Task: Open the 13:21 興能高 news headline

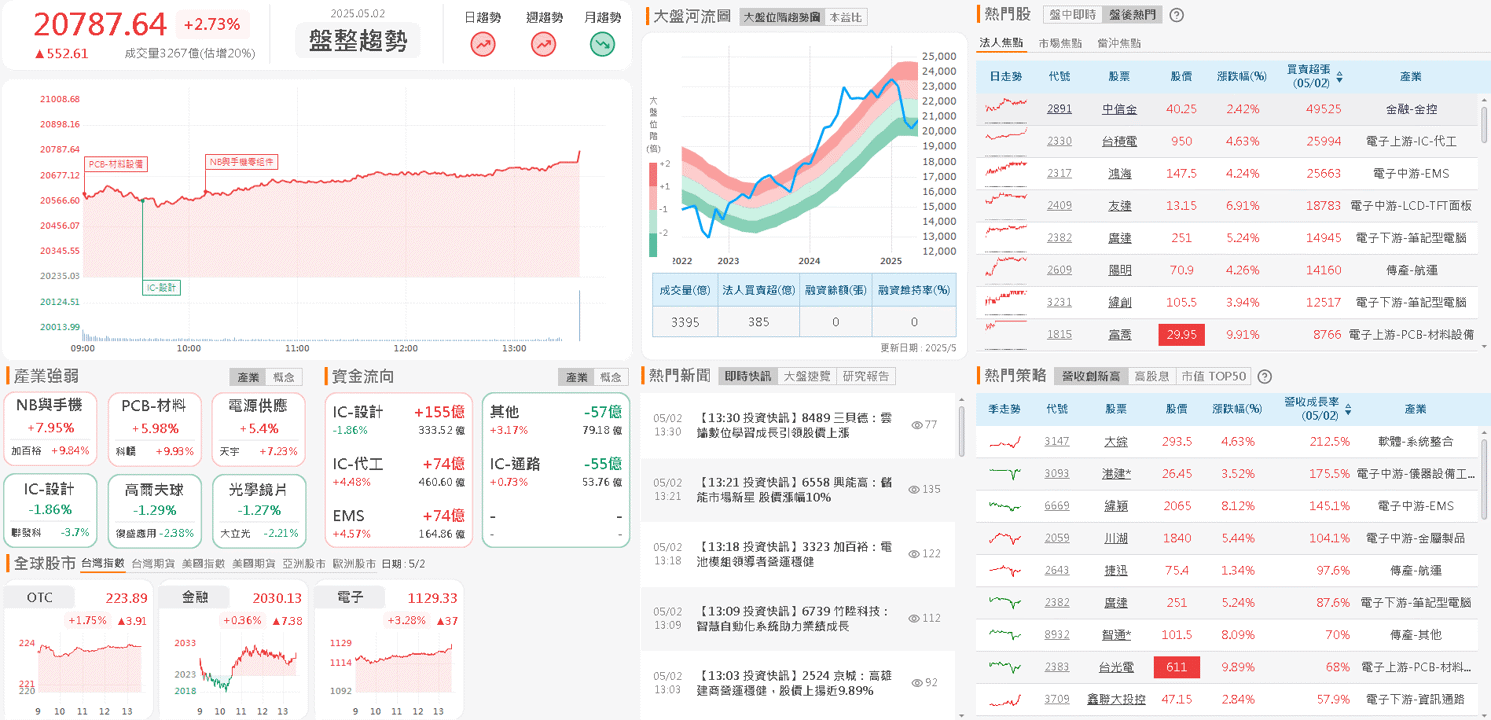Action: (794, 489)
